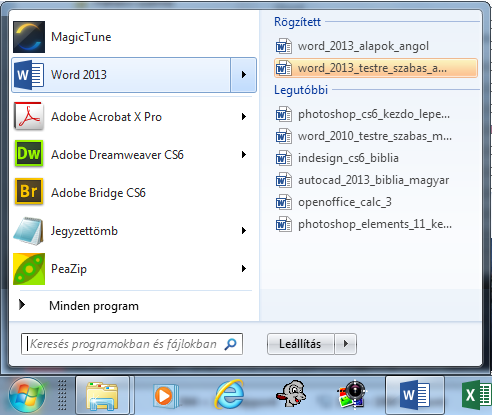The image size is (492, 415).
Task: Open Internet Explorer from the taskbar
Action: point(229,395)
